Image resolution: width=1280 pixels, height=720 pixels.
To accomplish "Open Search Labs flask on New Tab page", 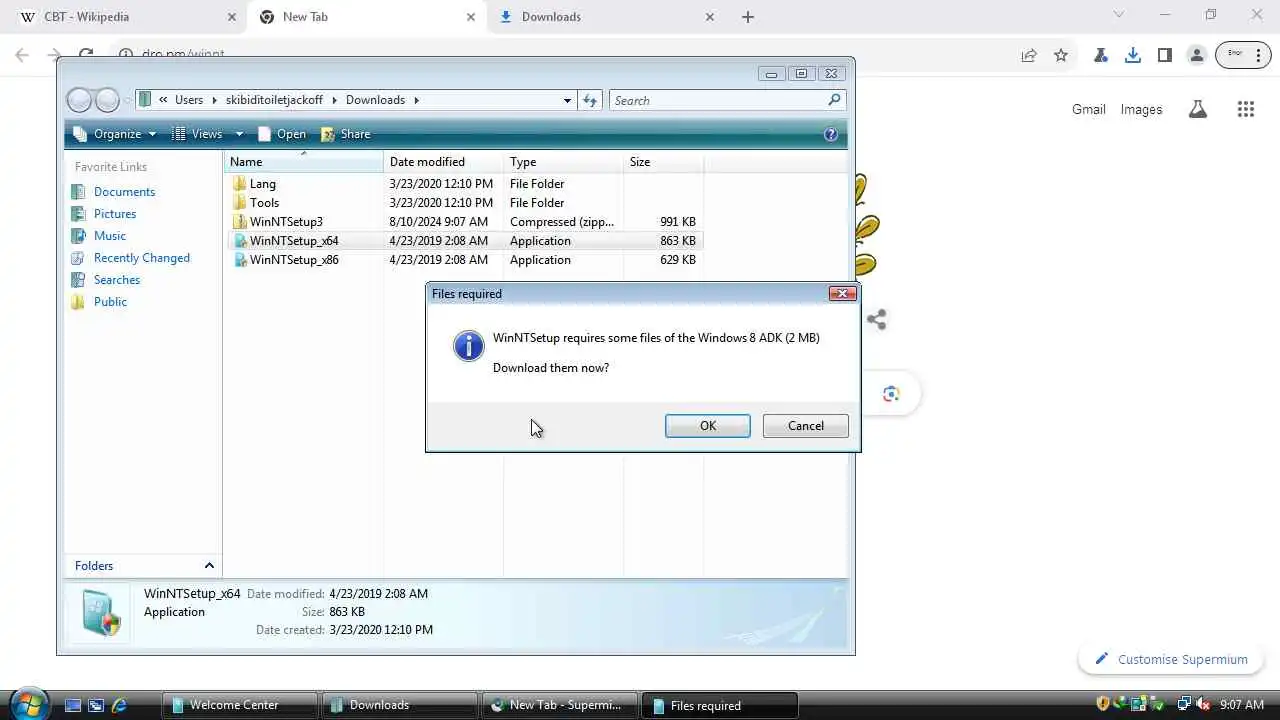I will [1198, 110].
